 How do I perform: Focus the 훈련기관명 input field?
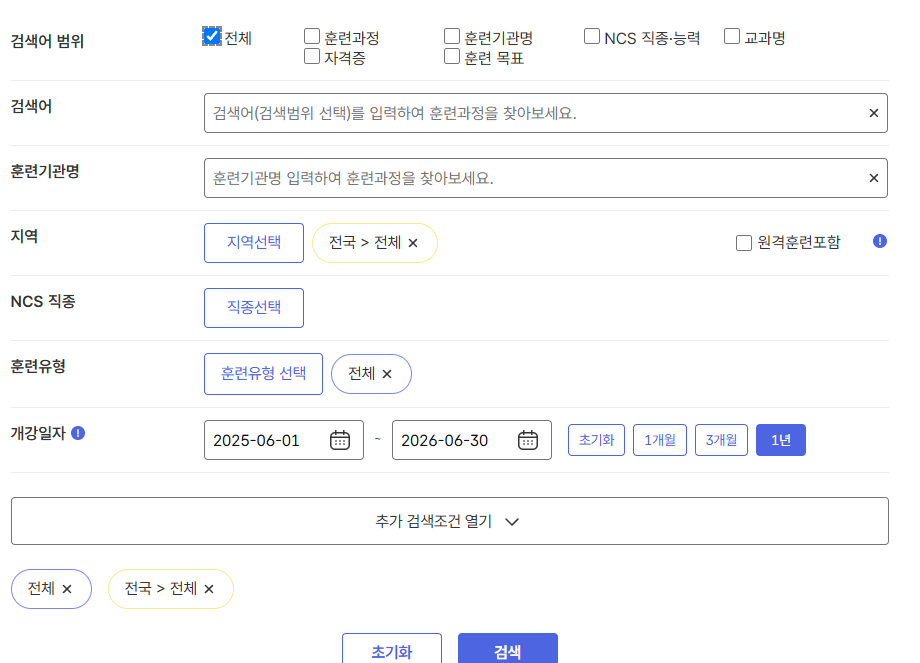tap(546, 178)
